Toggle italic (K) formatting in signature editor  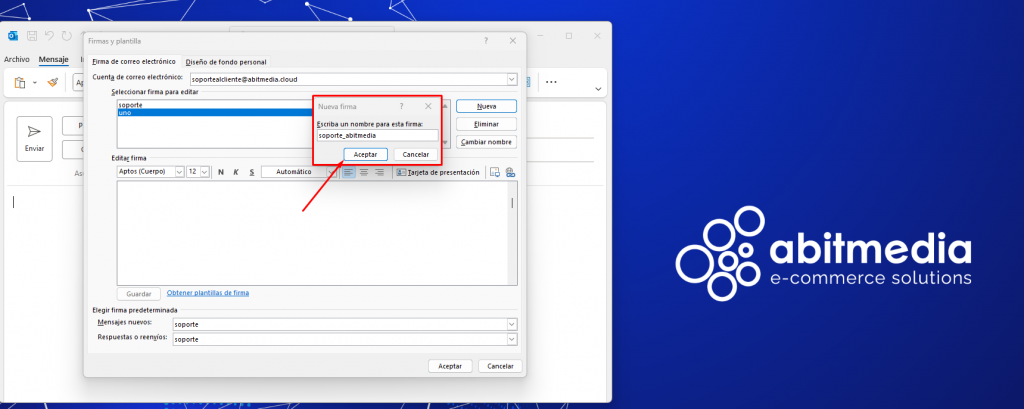click(x=237, y=172)
